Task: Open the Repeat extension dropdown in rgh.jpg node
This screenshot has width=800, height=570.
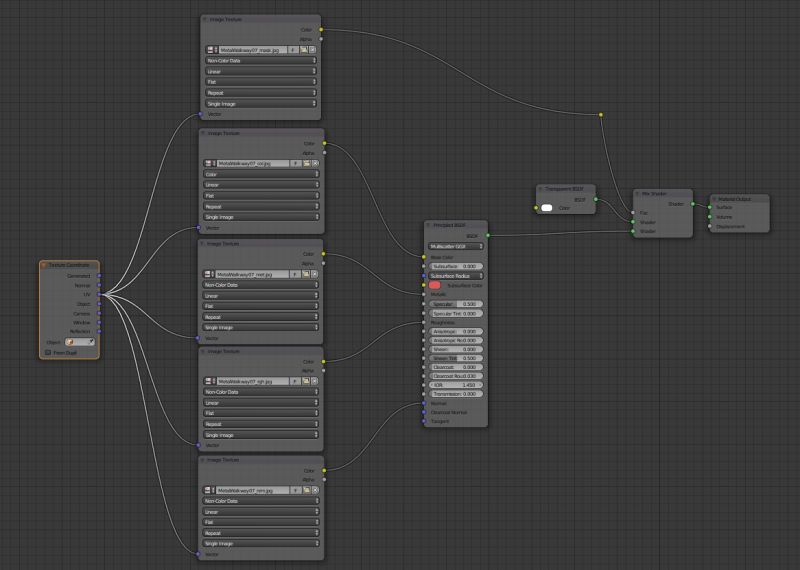Action: tap(261, 424)
